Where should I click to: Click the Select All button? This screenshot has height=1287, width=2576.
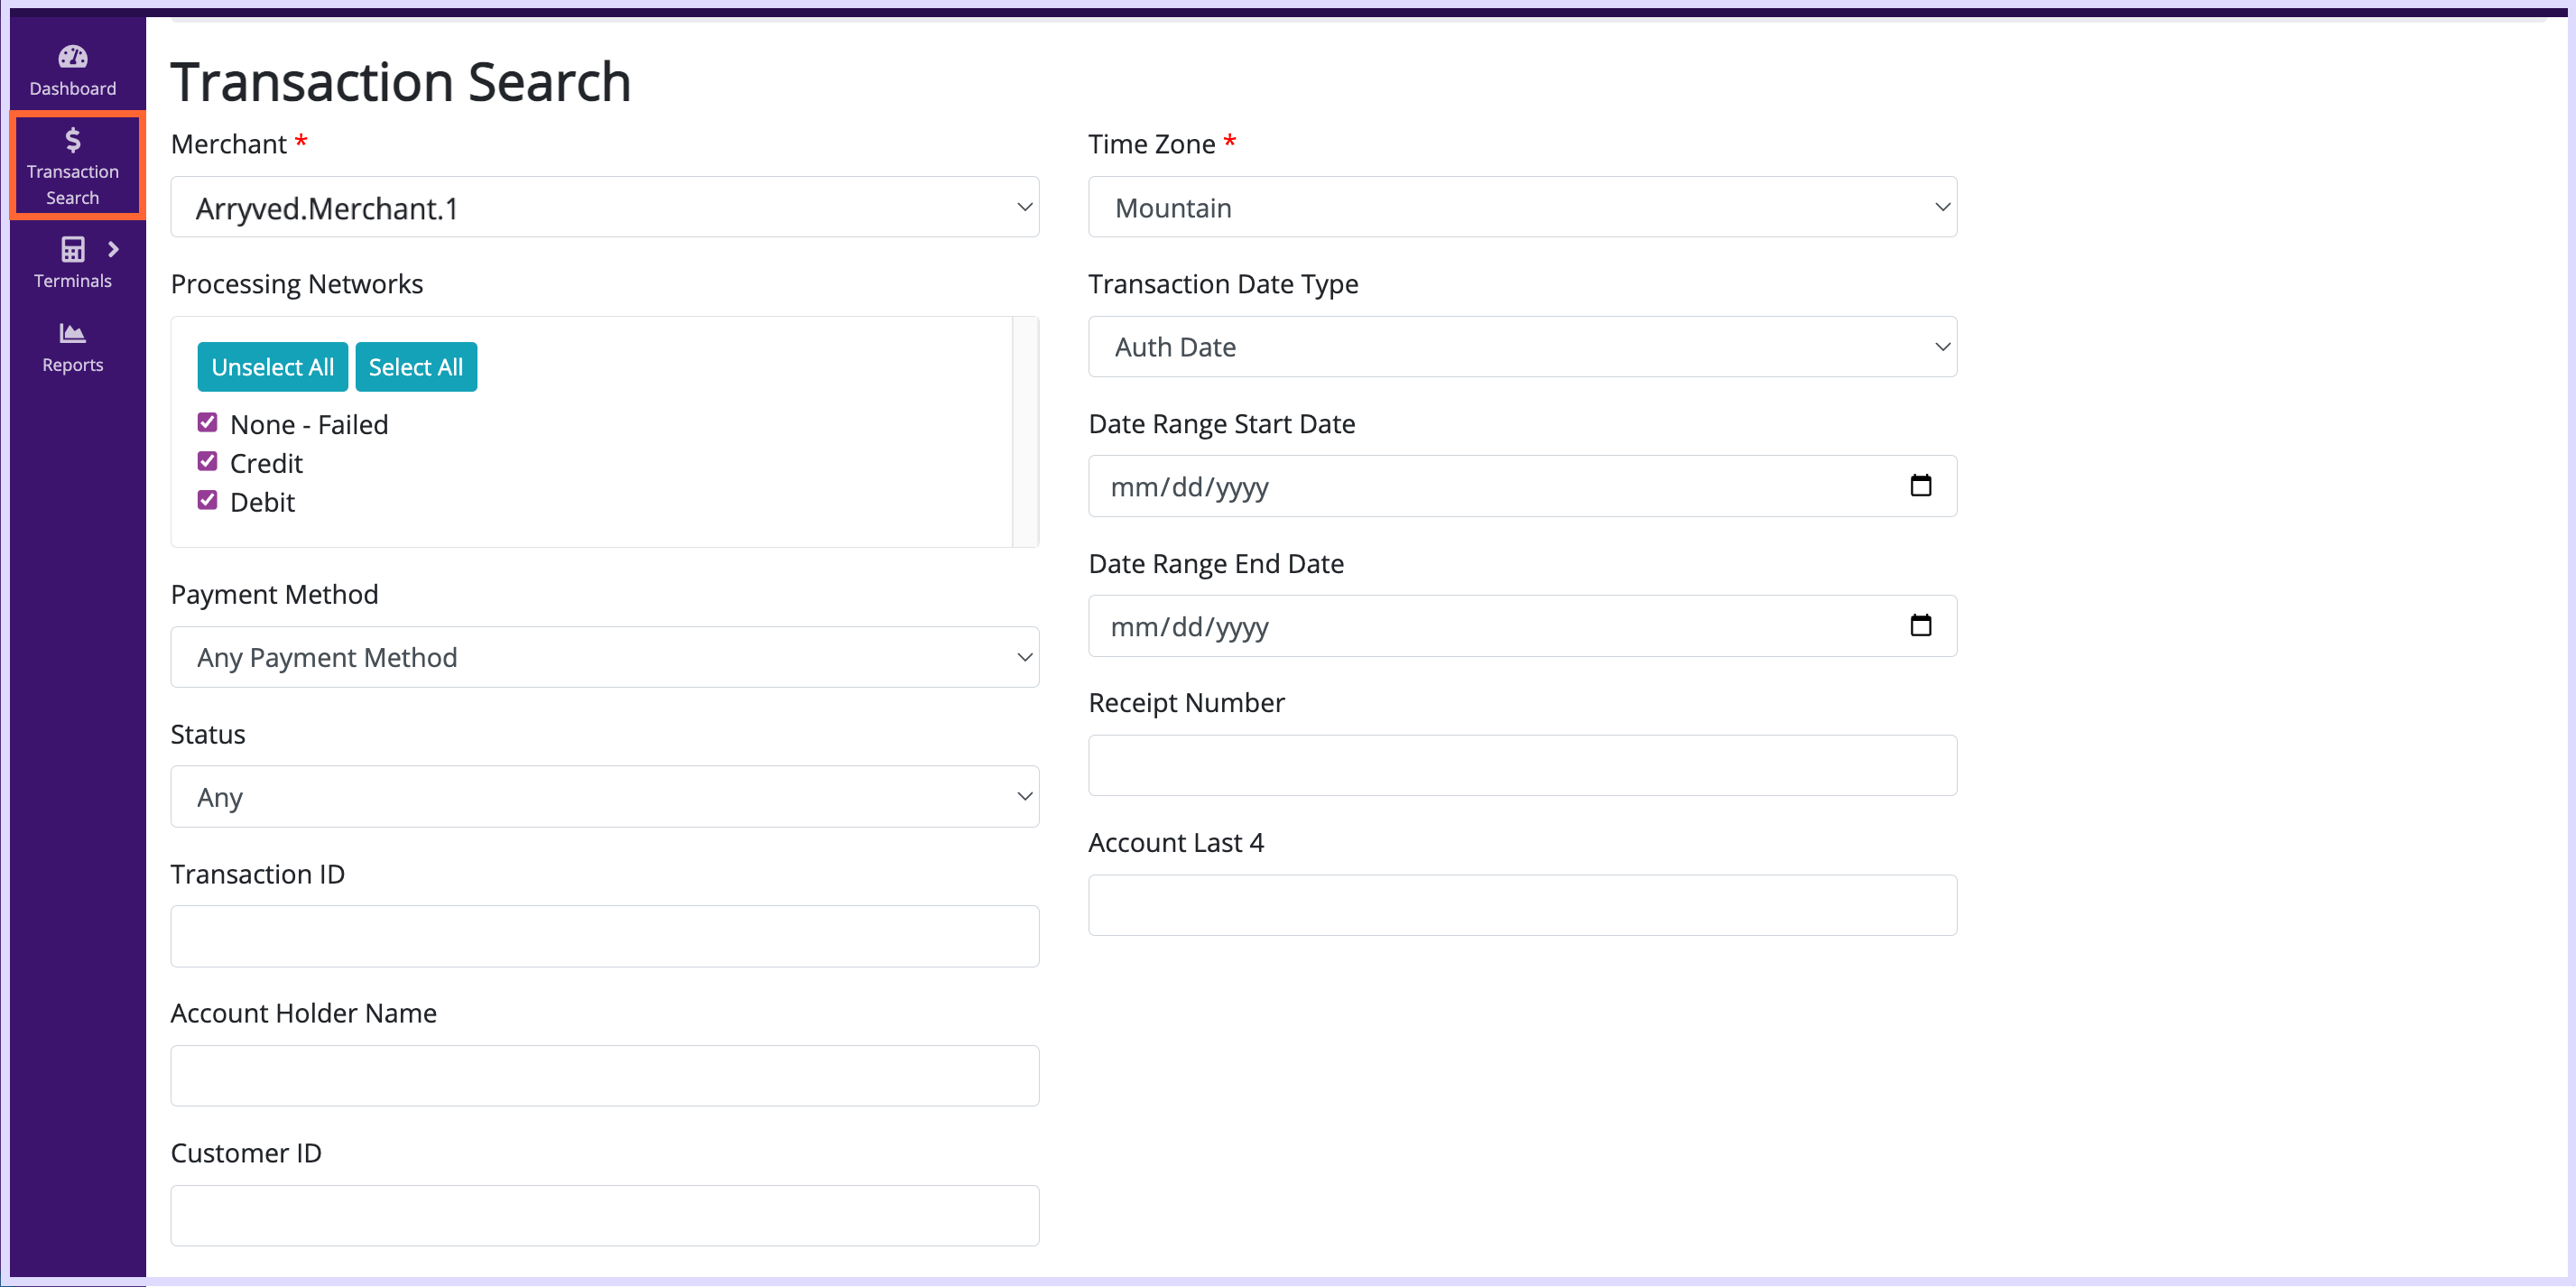(415, 367)
